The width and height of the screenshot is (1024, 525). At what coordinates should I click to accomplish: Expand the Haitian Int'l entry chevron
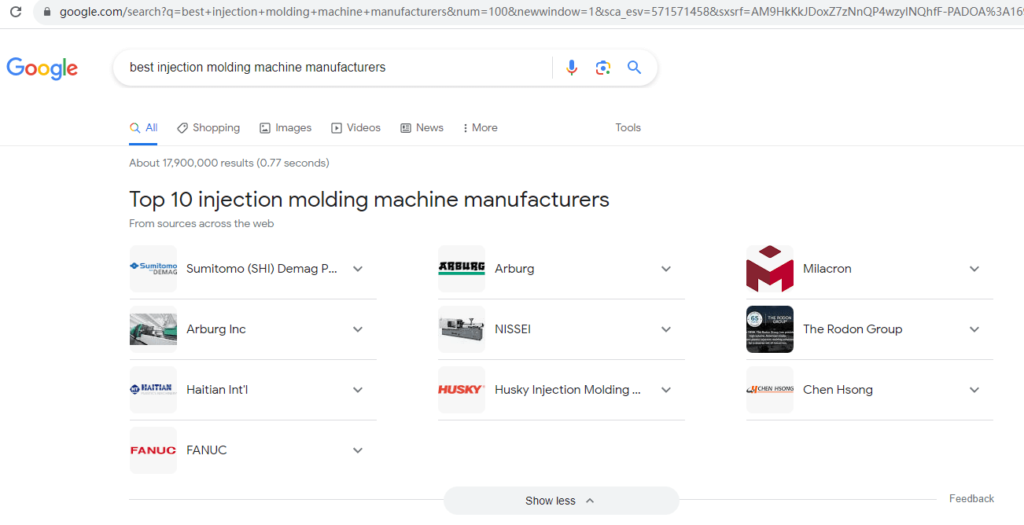tap(358, 390)
